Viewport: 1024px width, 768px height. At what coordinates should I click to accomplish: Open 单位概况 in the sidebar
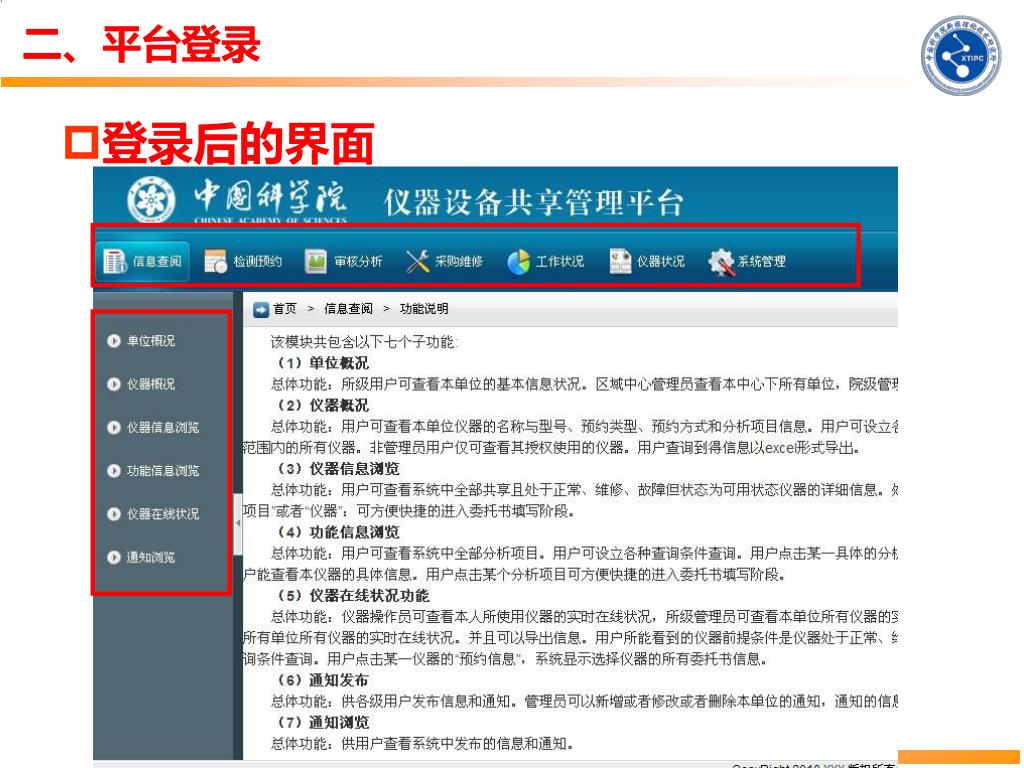[x=150, y=341]
